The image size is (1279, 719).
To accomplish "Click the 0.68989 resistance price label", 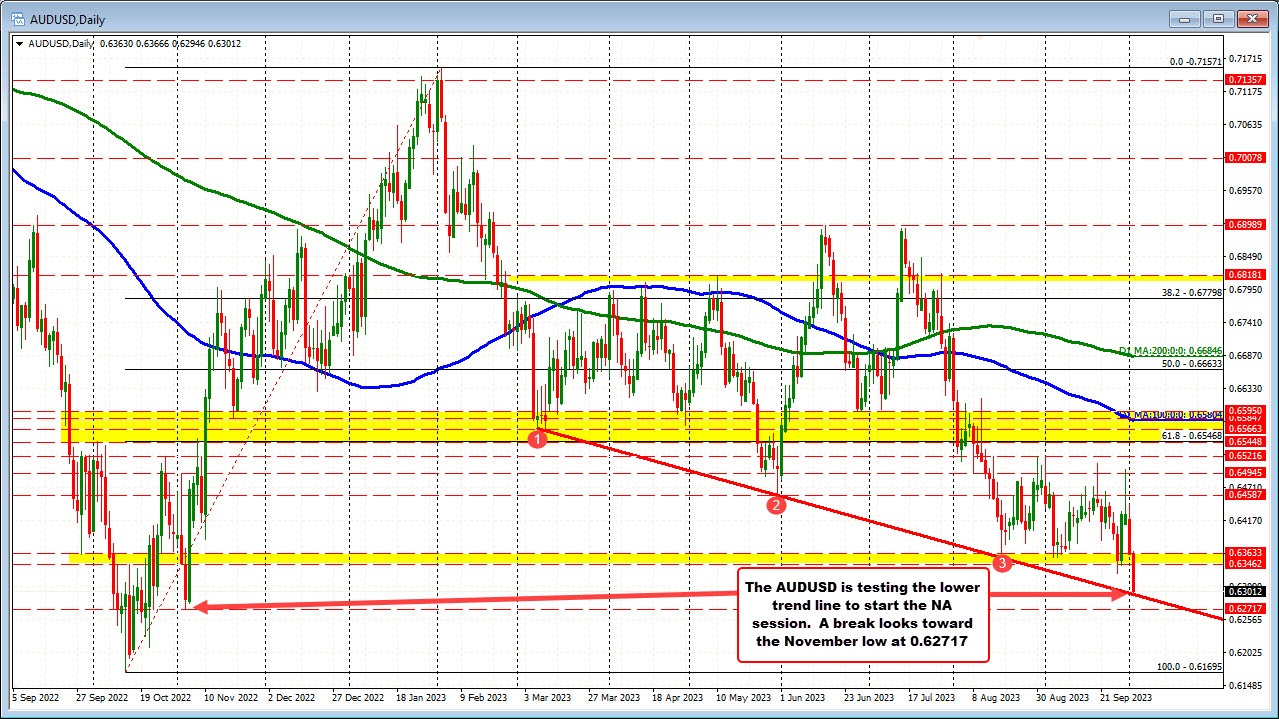I will 1243,224.
